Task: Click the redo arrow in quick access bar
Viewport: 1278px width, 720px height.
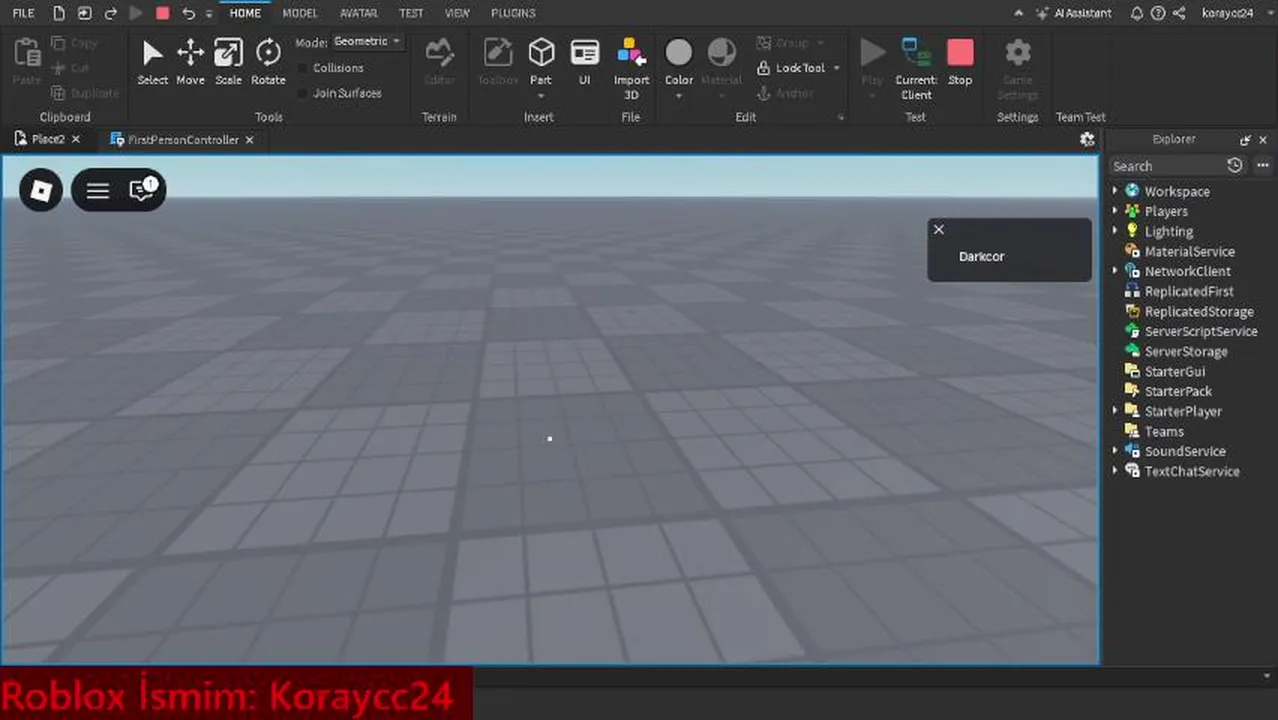Action: (110, 13)
